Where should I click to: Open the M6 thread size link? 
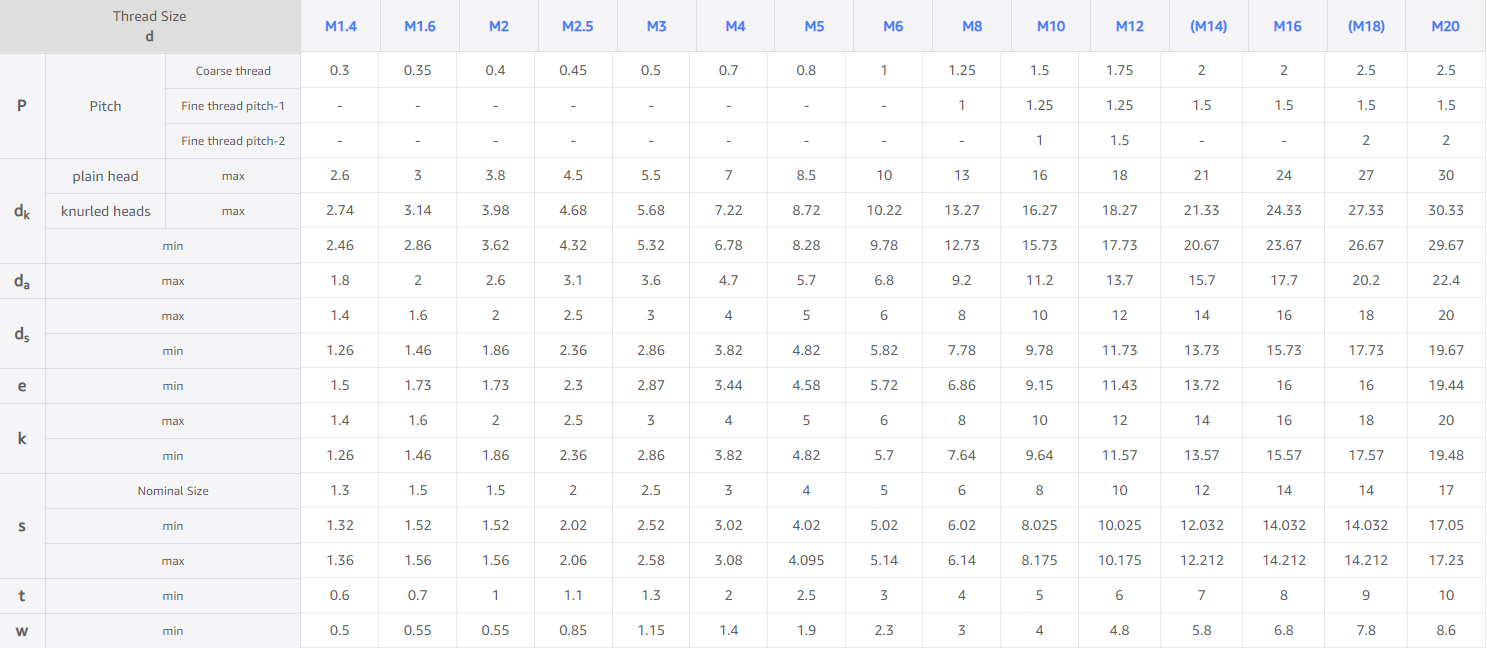click(x=893, y=26)
